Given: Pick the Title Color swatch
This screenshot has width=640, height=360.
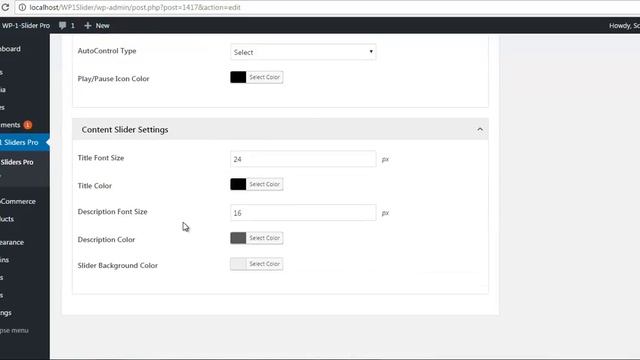Looking at the screenshot, I should (238, 184).
